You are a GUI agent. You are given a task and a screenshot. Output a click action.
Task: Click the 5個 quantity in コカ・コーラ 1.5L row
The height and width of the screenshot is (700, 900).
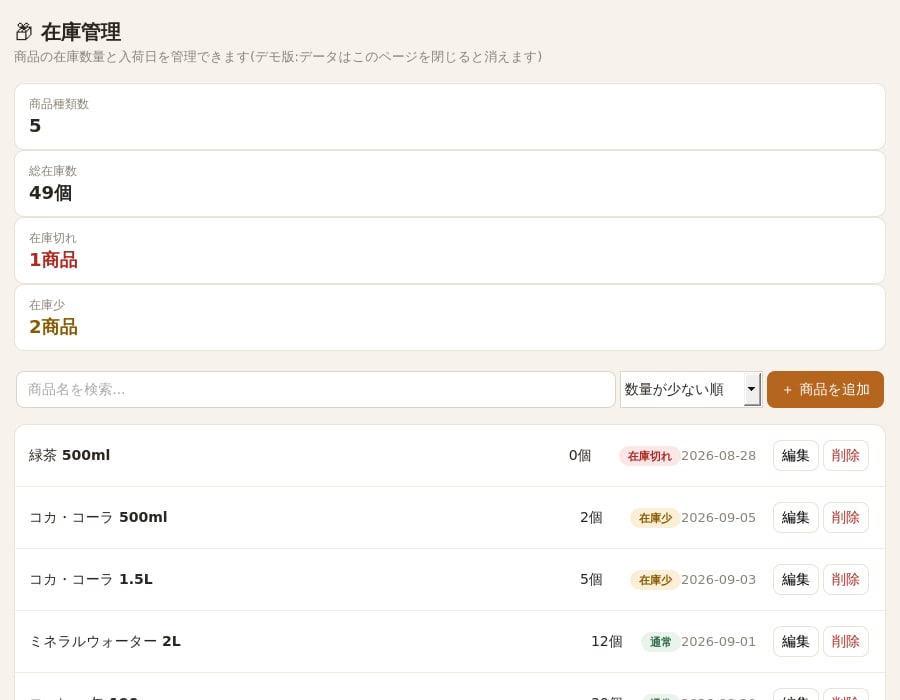pos(591,580)
